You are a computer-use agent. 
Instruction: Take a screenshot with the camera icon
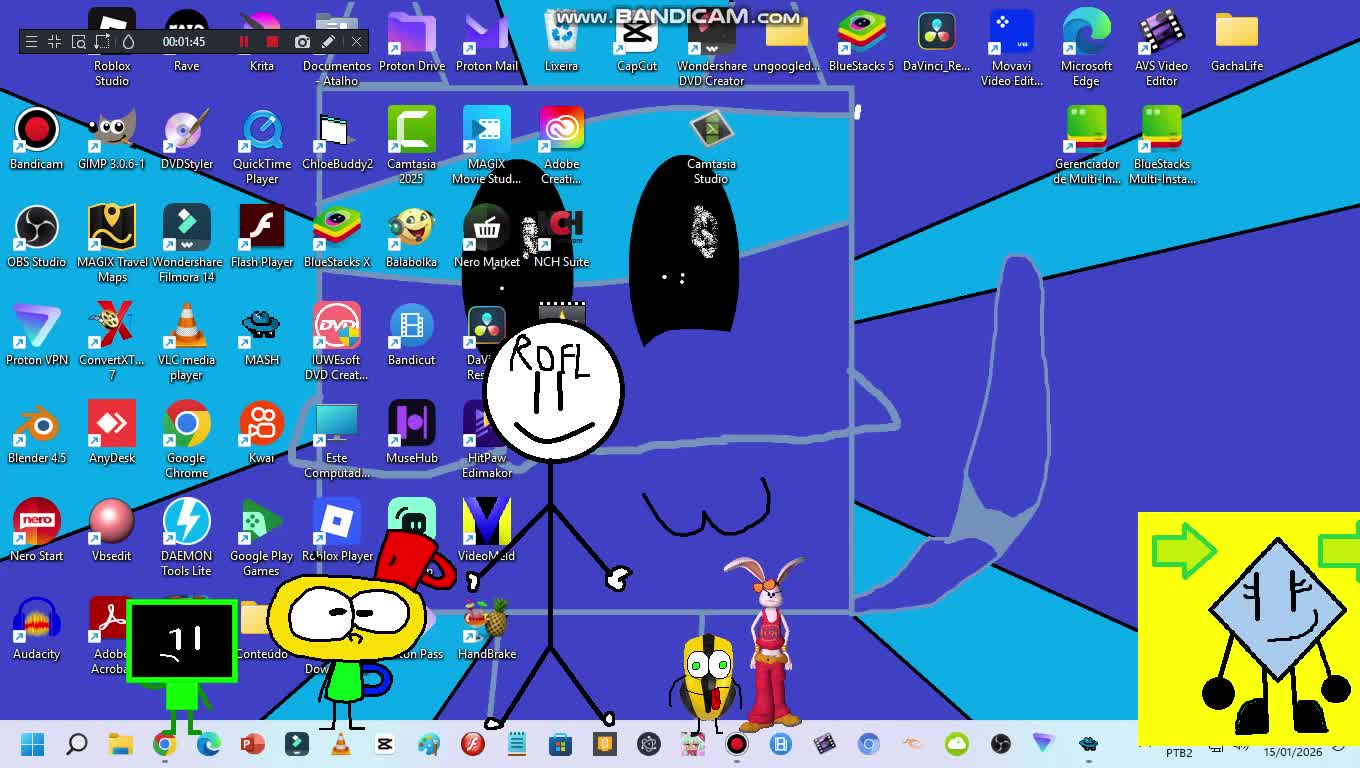pos(302,41)
